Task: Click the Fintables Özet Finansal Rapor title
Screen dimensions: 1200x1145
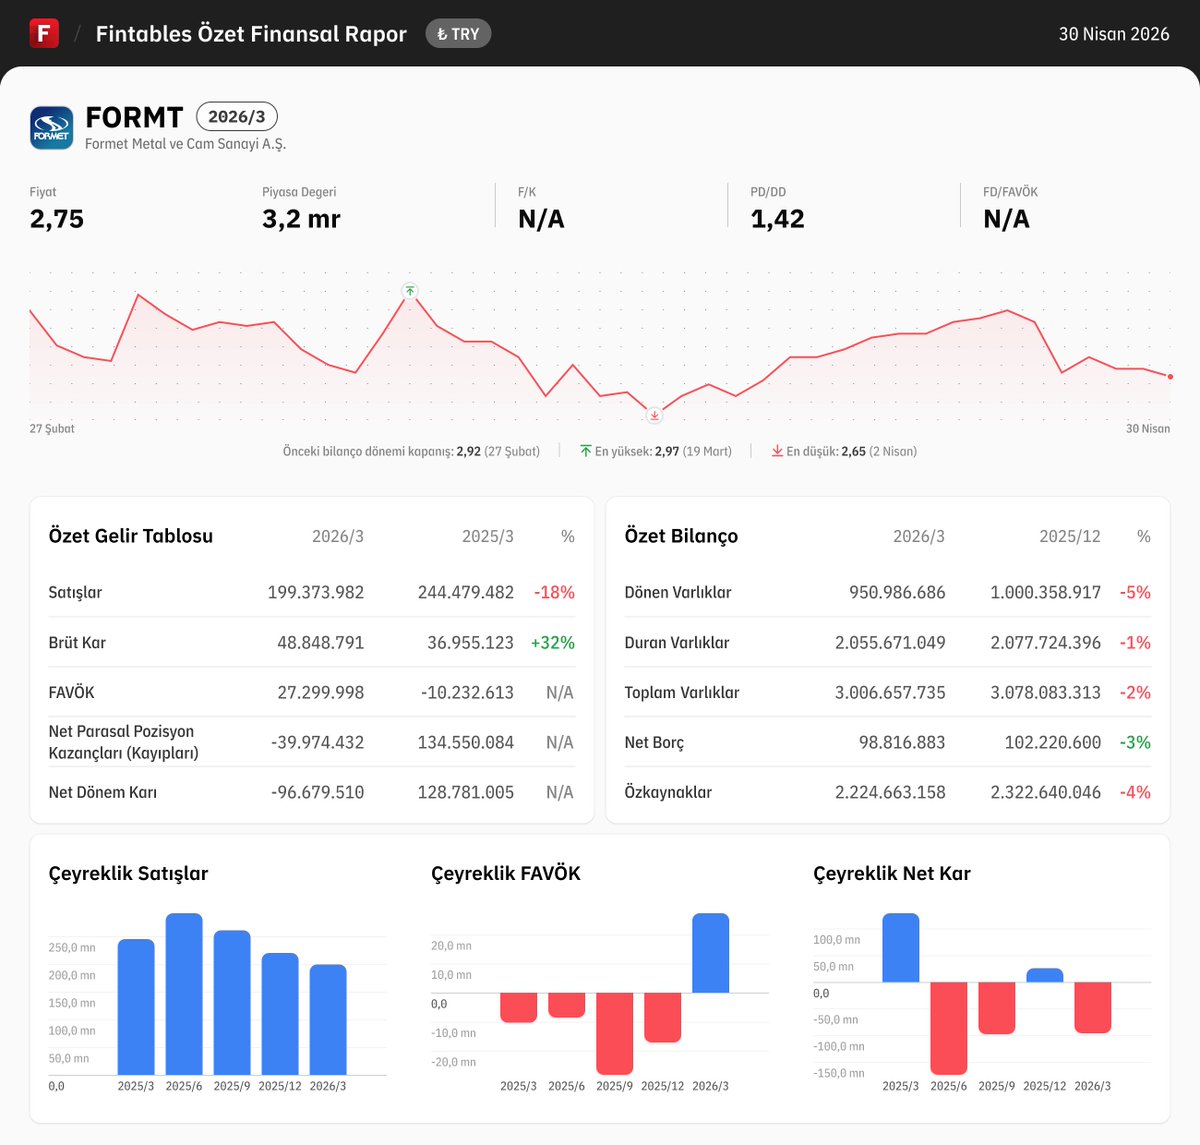Action: point(251,34)
